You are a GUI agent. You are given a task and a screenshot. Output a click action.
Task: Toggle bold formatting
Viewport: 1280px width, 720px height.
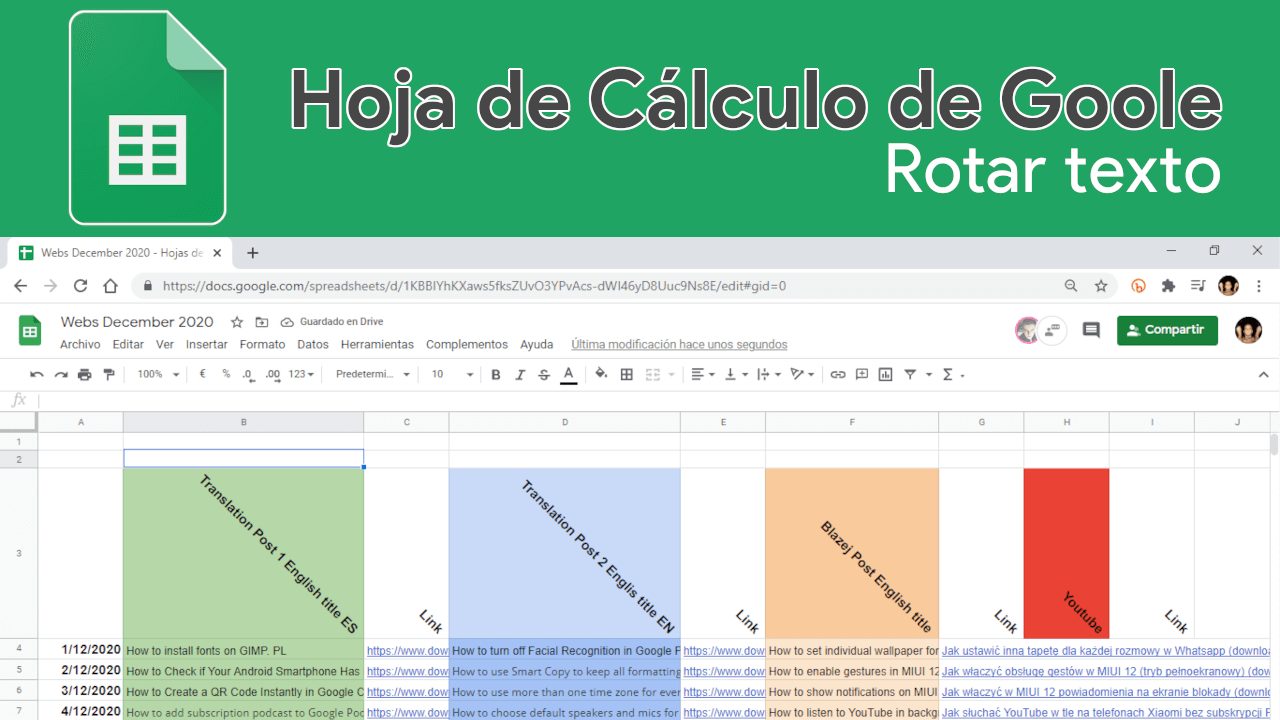pyautogui.click(x=495, y=374)
